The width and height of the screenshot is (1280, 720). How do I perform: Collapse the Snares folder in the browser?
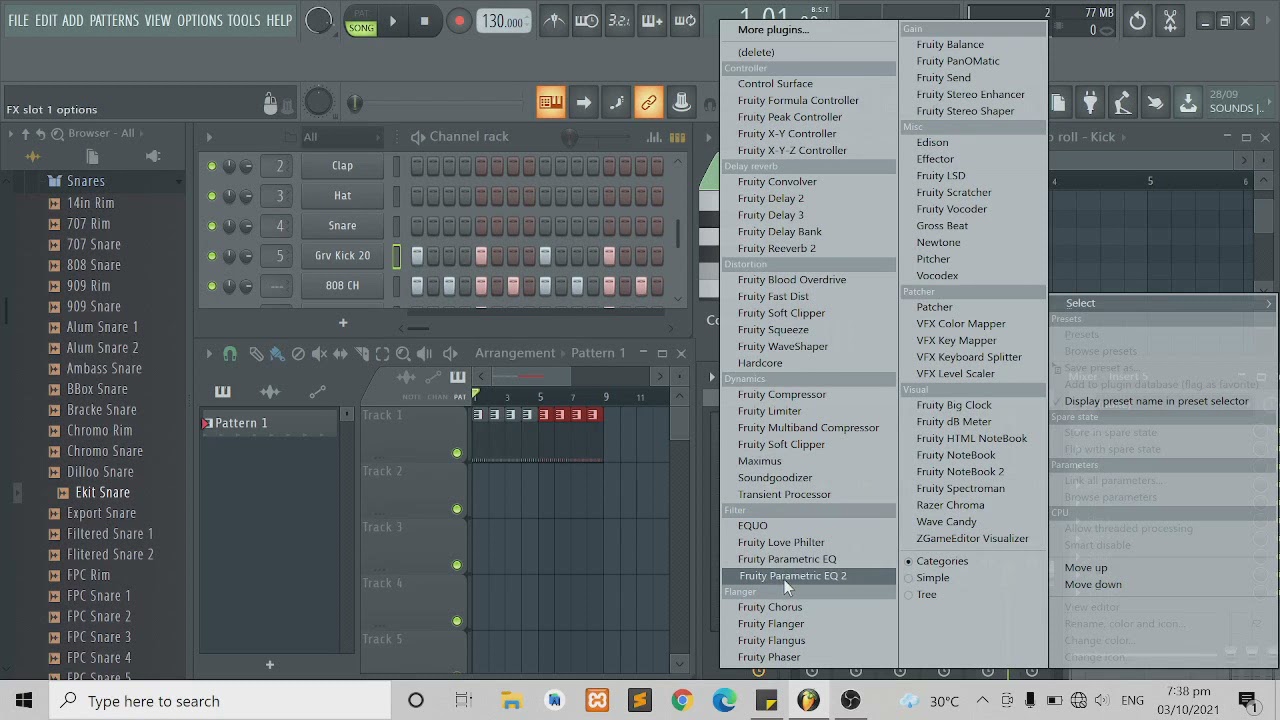[x=85, y=181]
